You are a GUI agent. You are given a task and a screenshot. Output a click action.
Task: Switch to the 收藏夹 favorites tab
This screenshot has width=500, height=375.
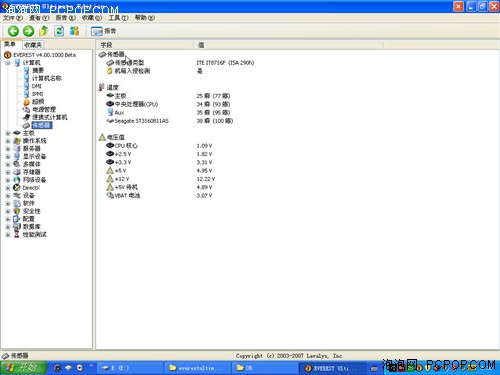33,45
